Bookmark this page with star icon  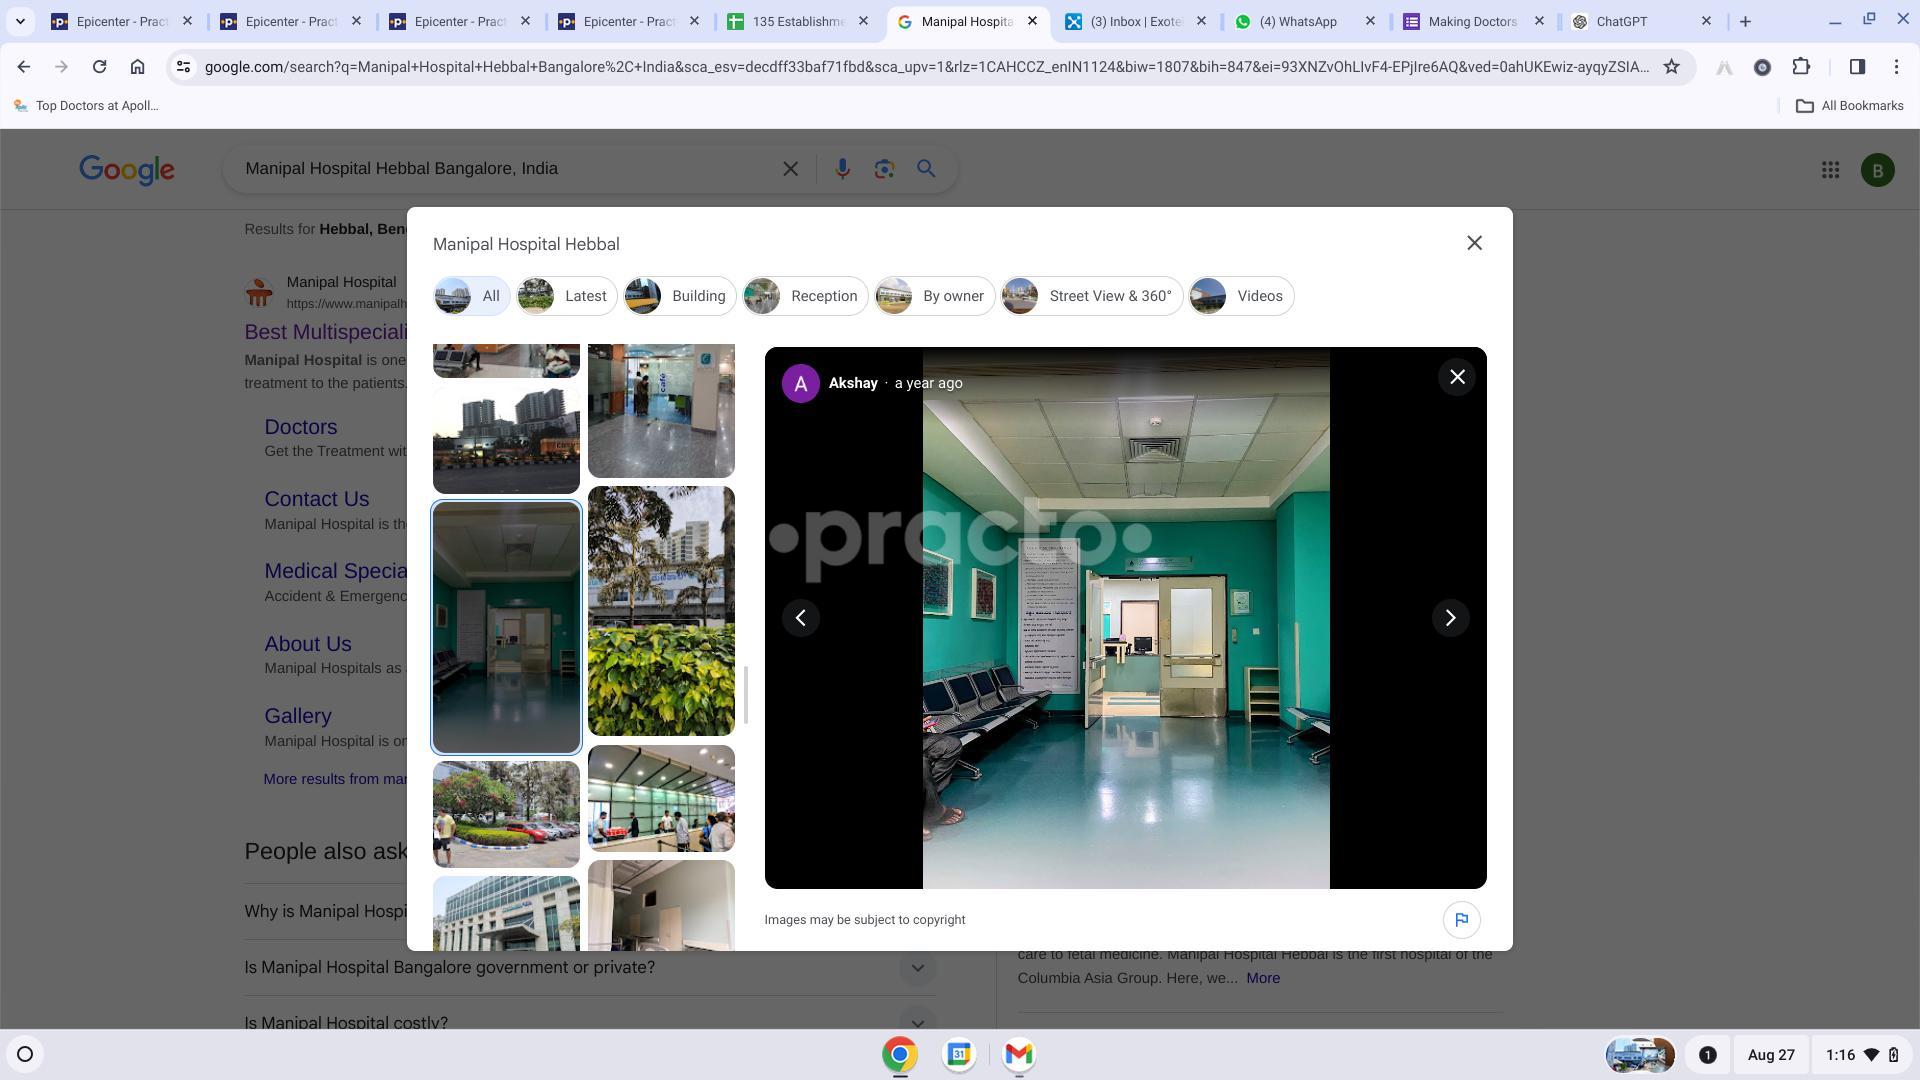tap(1671, 67)
